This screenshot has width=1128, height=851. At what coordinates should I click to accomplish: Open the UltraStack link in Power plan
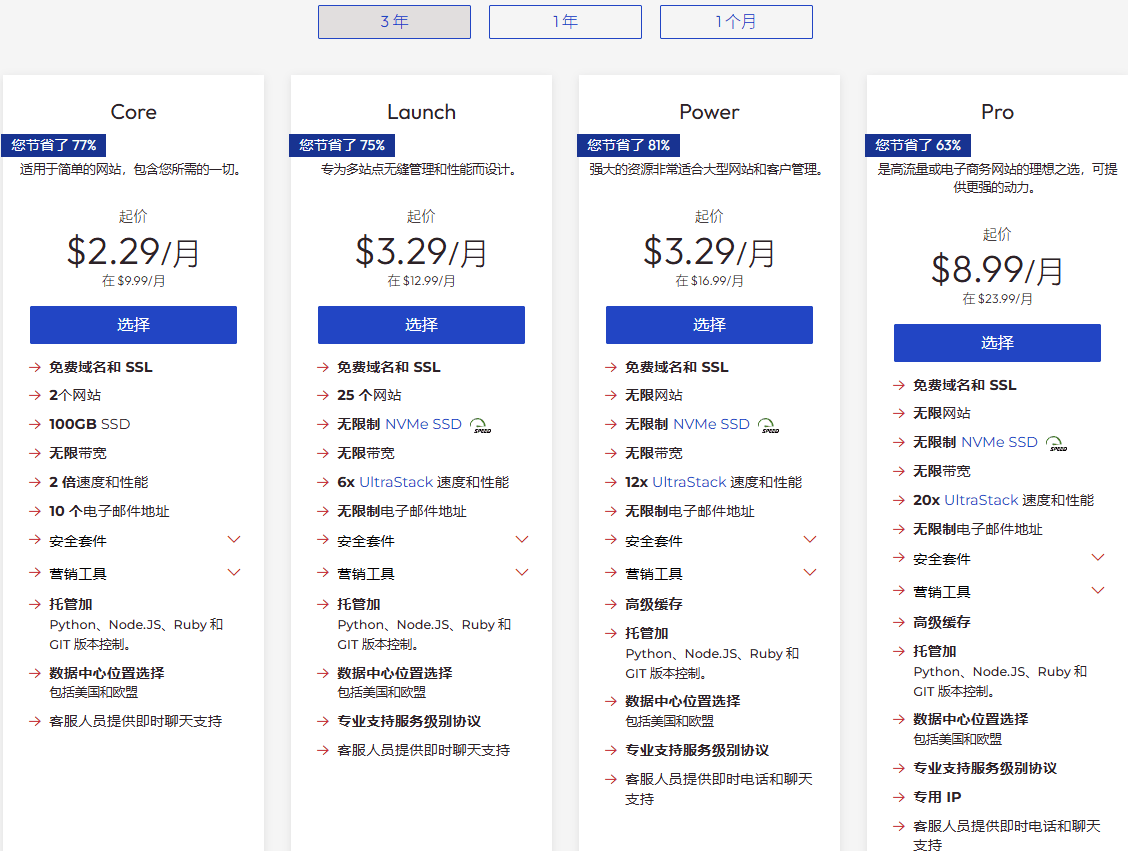[689, 482]
